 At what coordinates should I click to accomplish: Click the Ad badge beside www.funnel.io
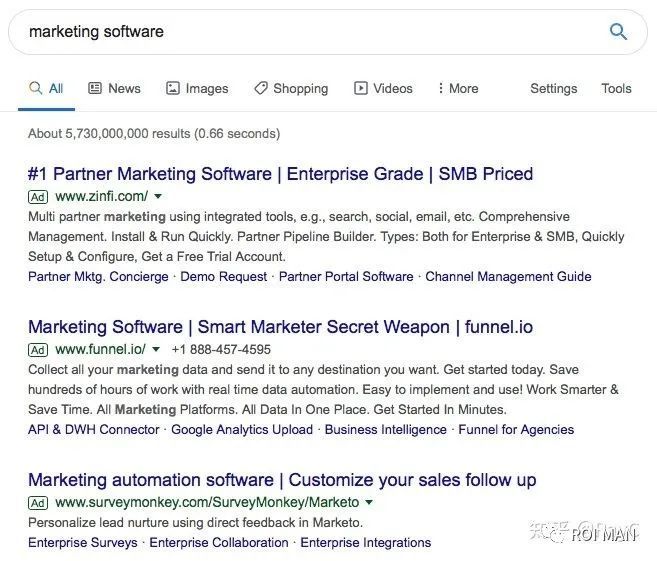[38, 350]
